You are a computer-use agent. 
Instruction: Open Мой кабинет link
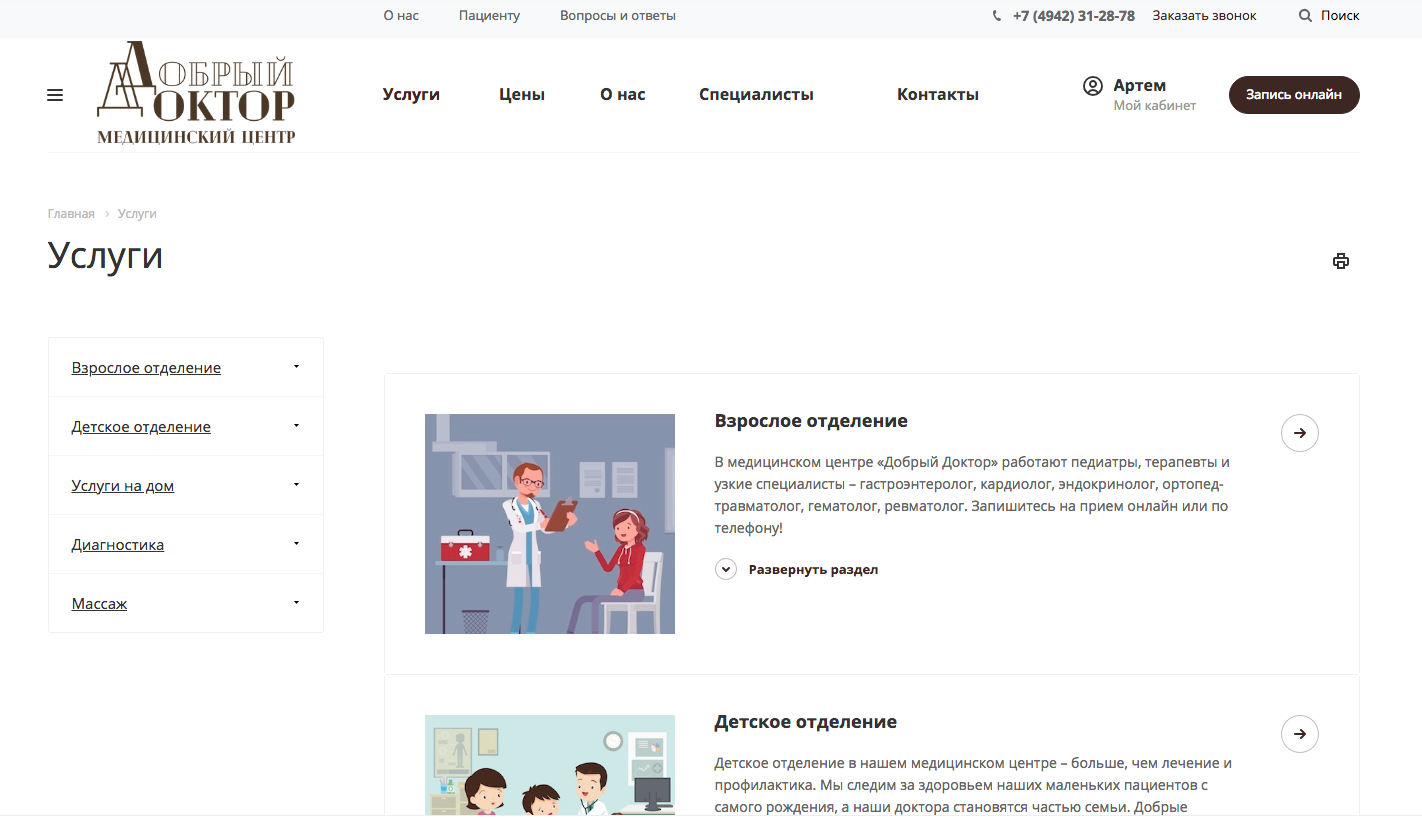point(1155,106)
